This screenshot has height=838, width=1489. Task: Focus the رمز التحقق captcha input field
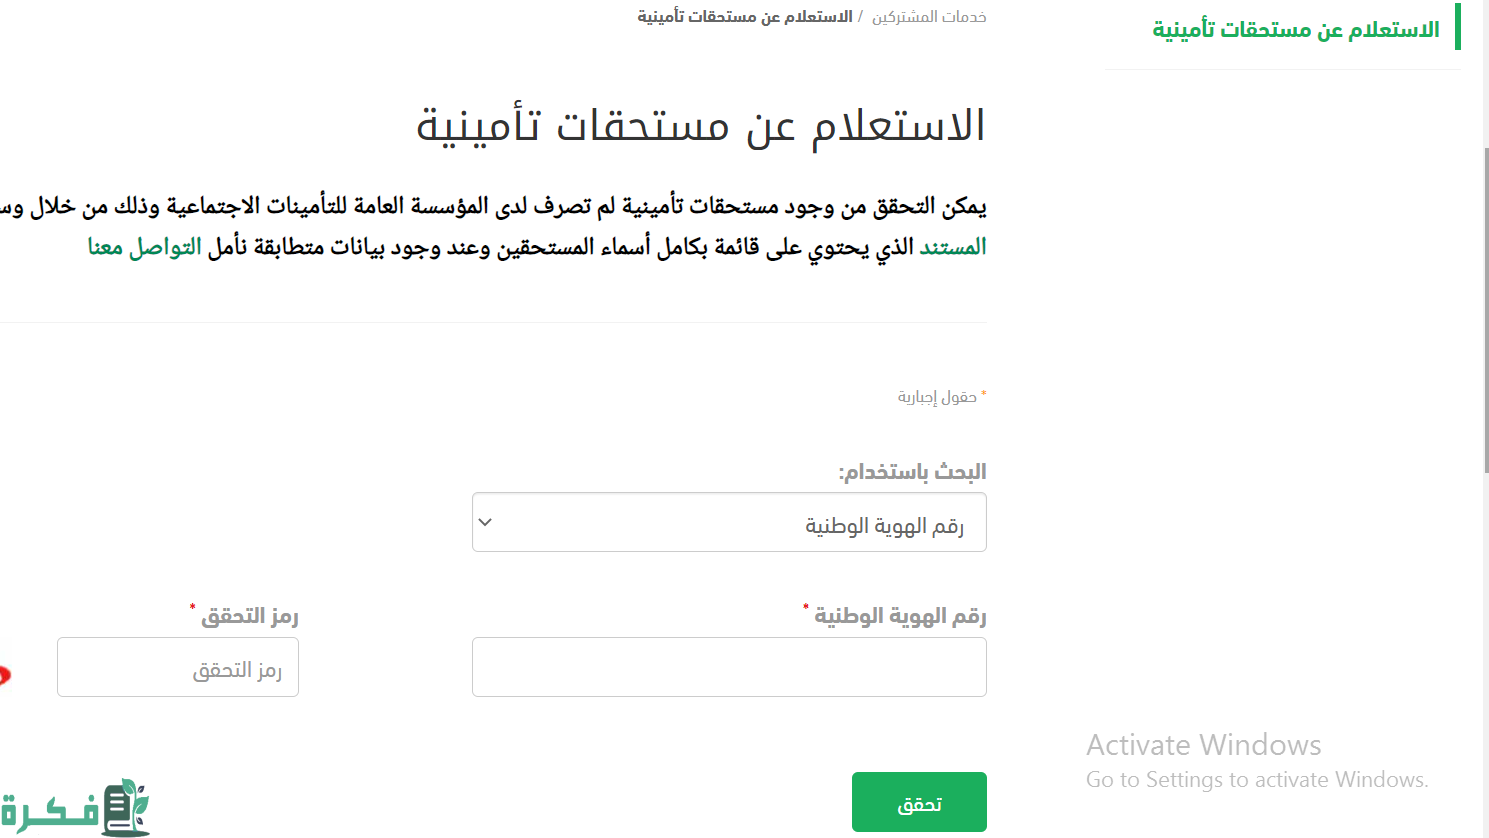(178, 667)
